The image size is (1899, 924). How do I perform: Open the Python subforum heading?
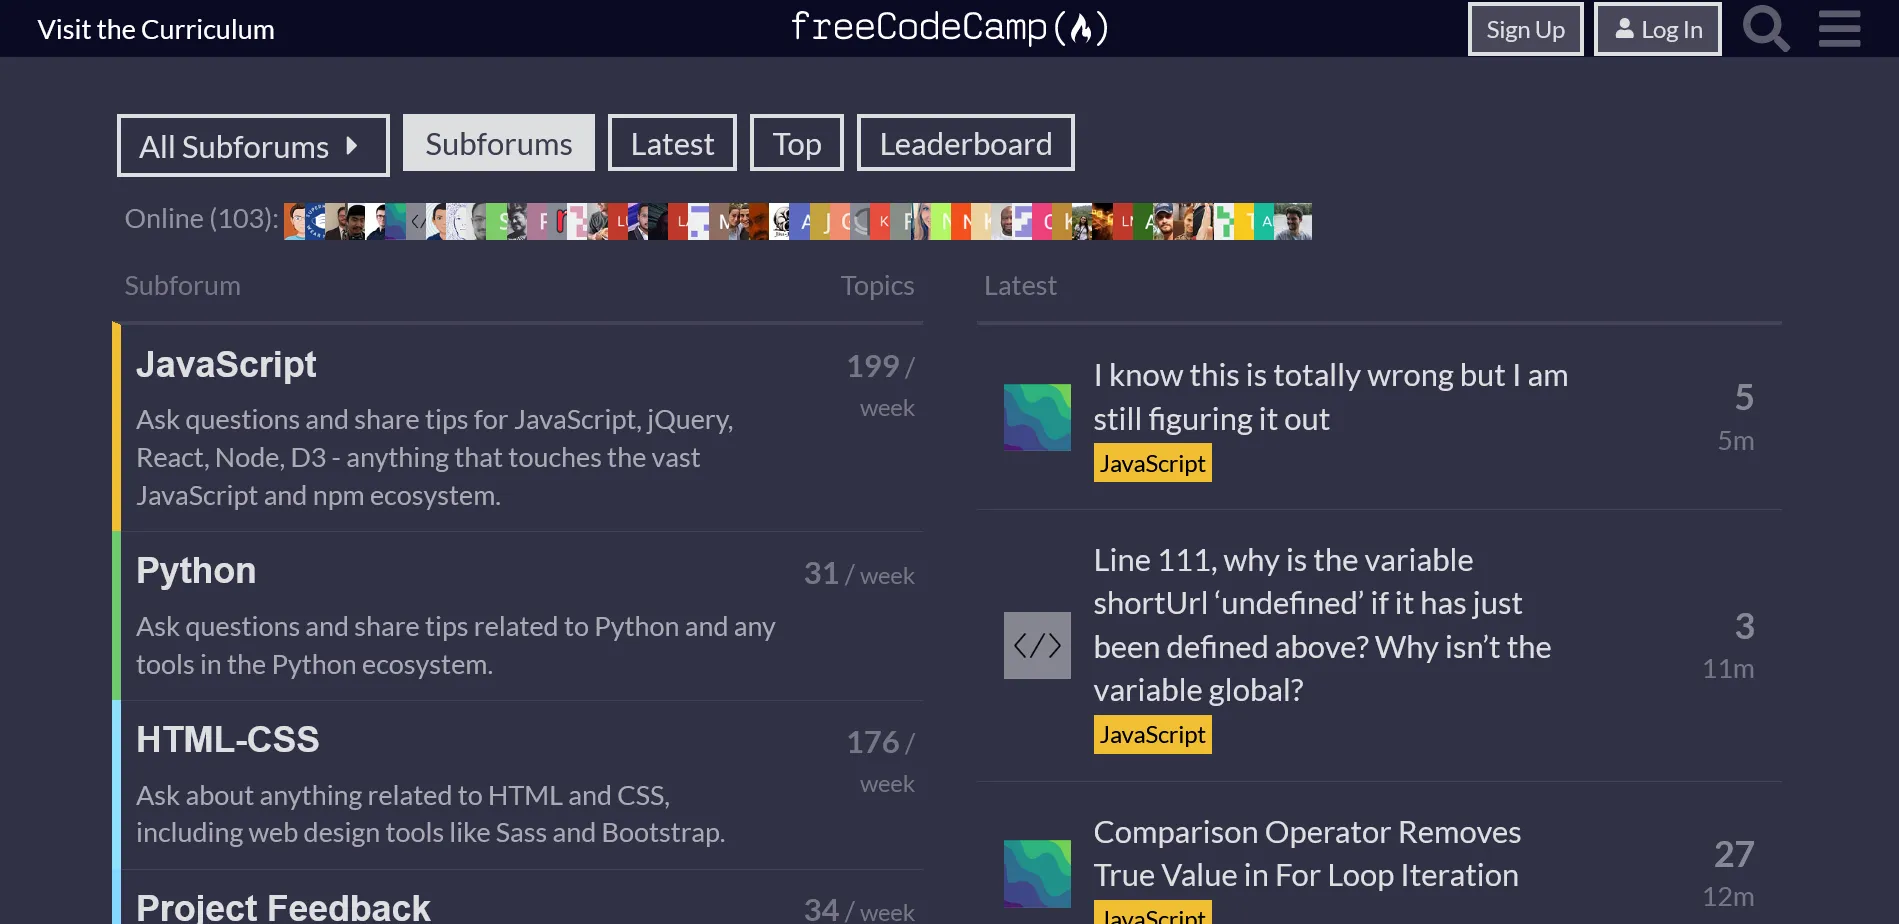(x=196, y=571)
